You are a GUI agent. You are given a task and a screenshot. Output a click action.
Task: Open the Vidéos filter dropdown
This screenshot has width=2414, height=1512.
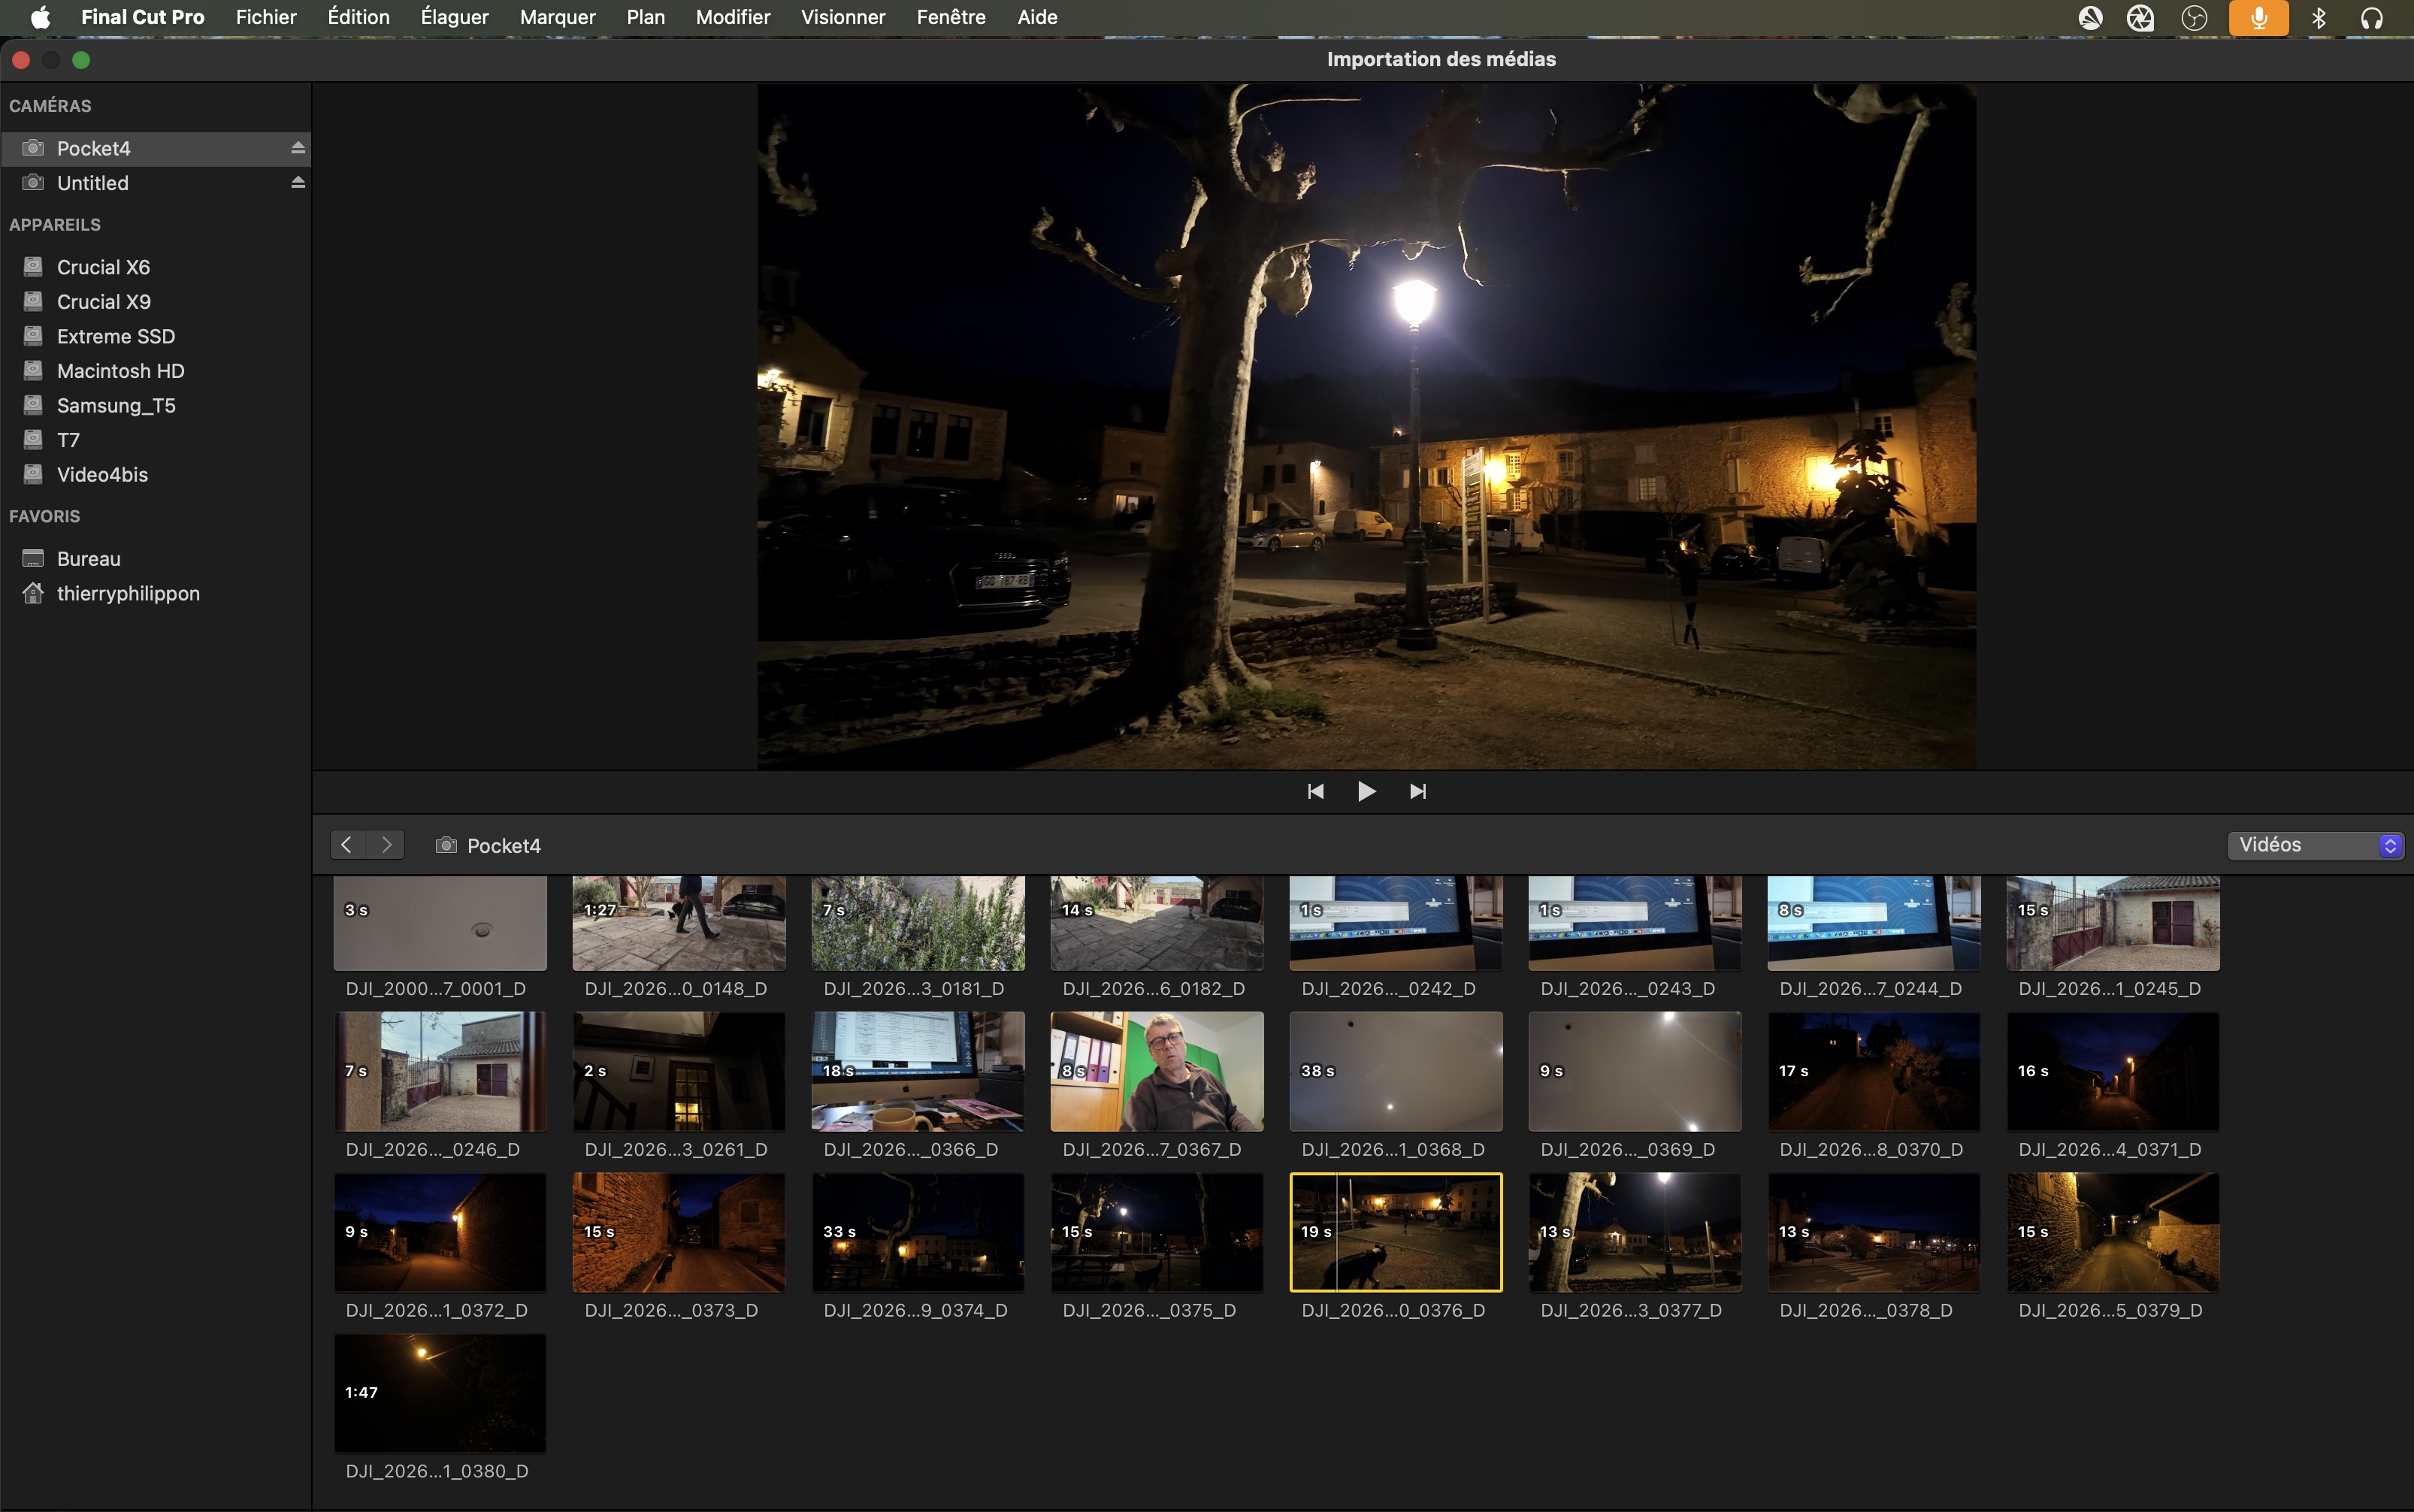(x=2315, y=845)
